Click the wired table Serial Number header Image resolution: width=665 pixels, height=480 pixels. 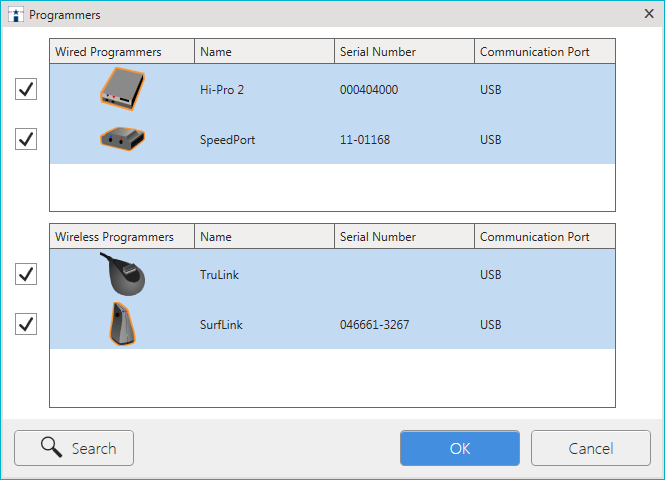click(405, 51)
